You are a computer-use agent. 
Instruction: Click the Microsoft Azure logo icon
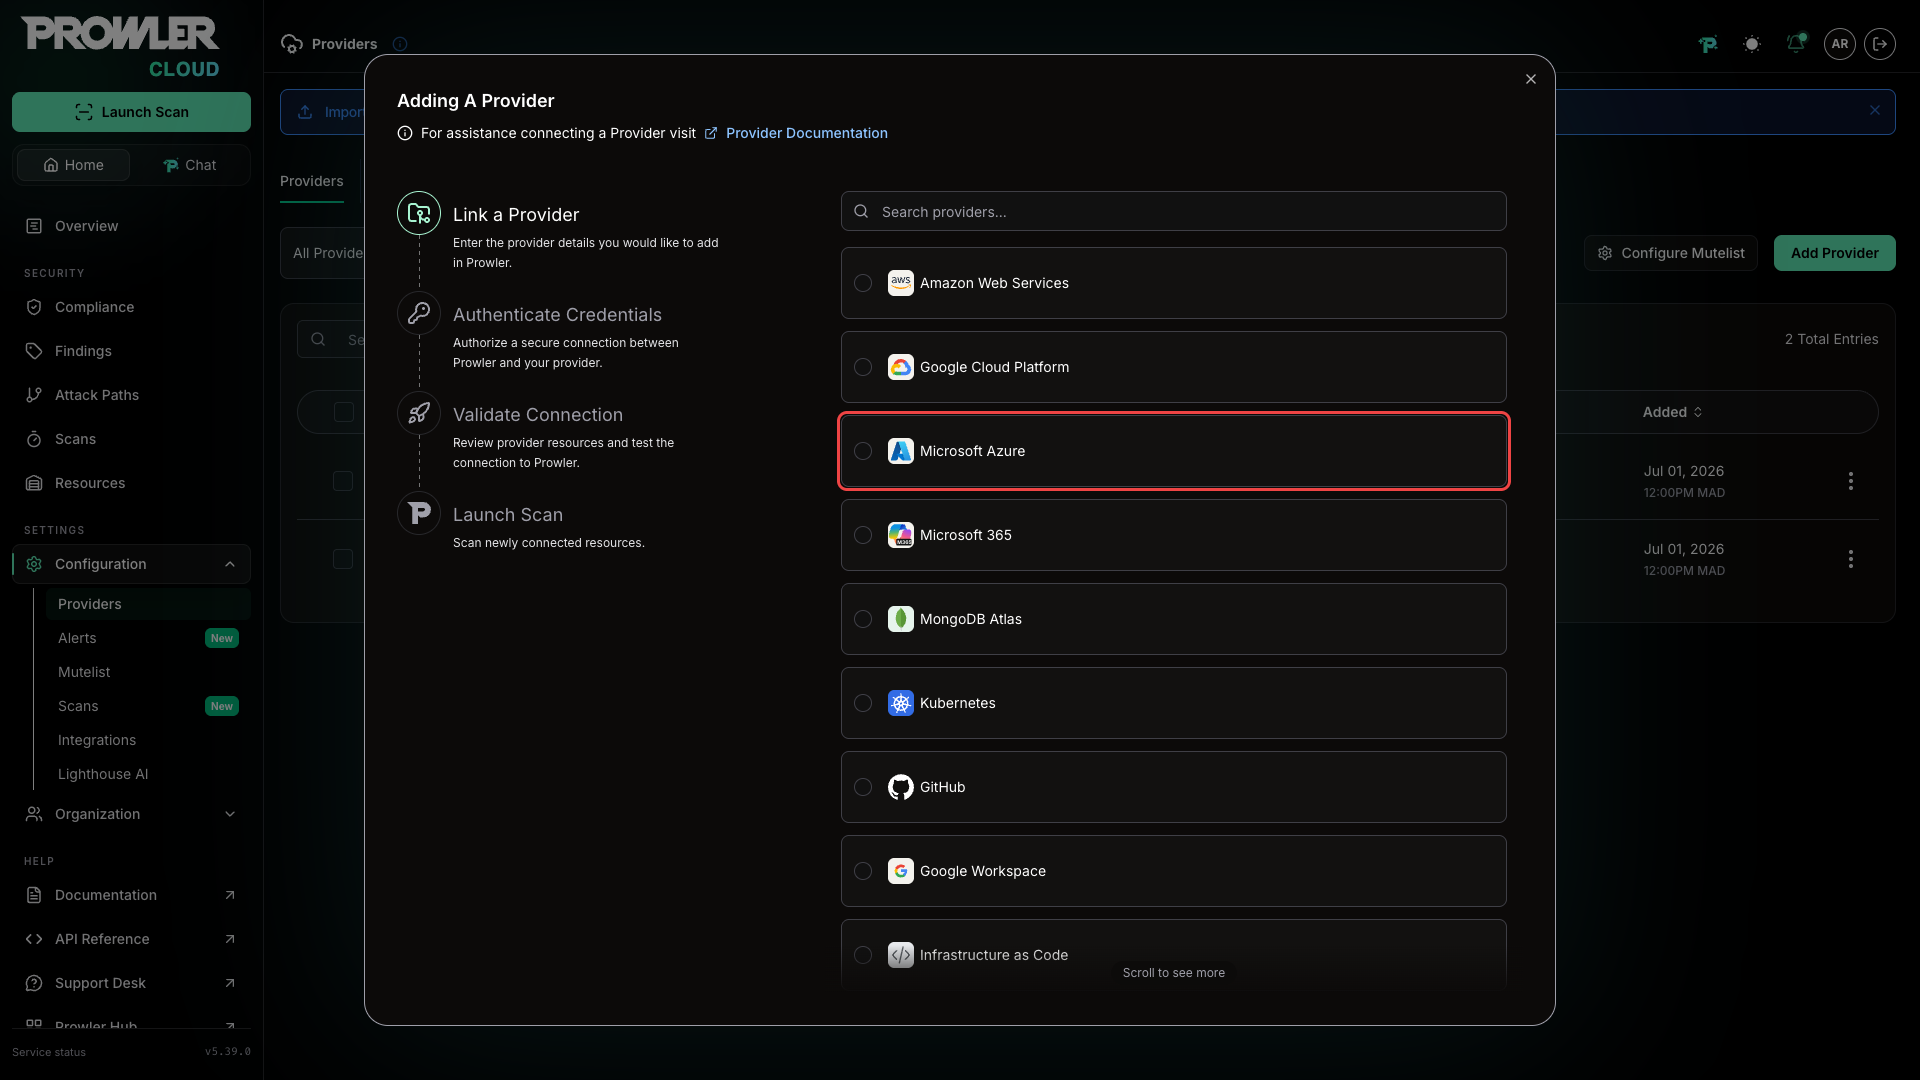point(901,451)
